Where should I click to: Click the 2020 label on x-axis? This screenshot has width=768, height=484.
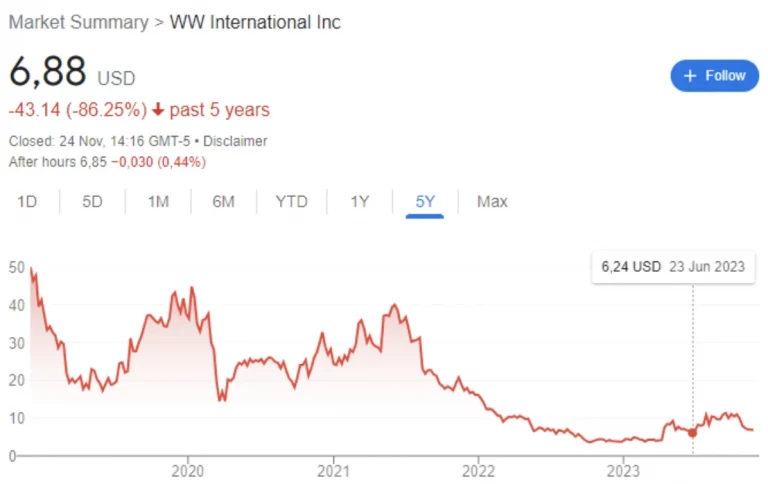pyautogui.click(x=188, y=470)
